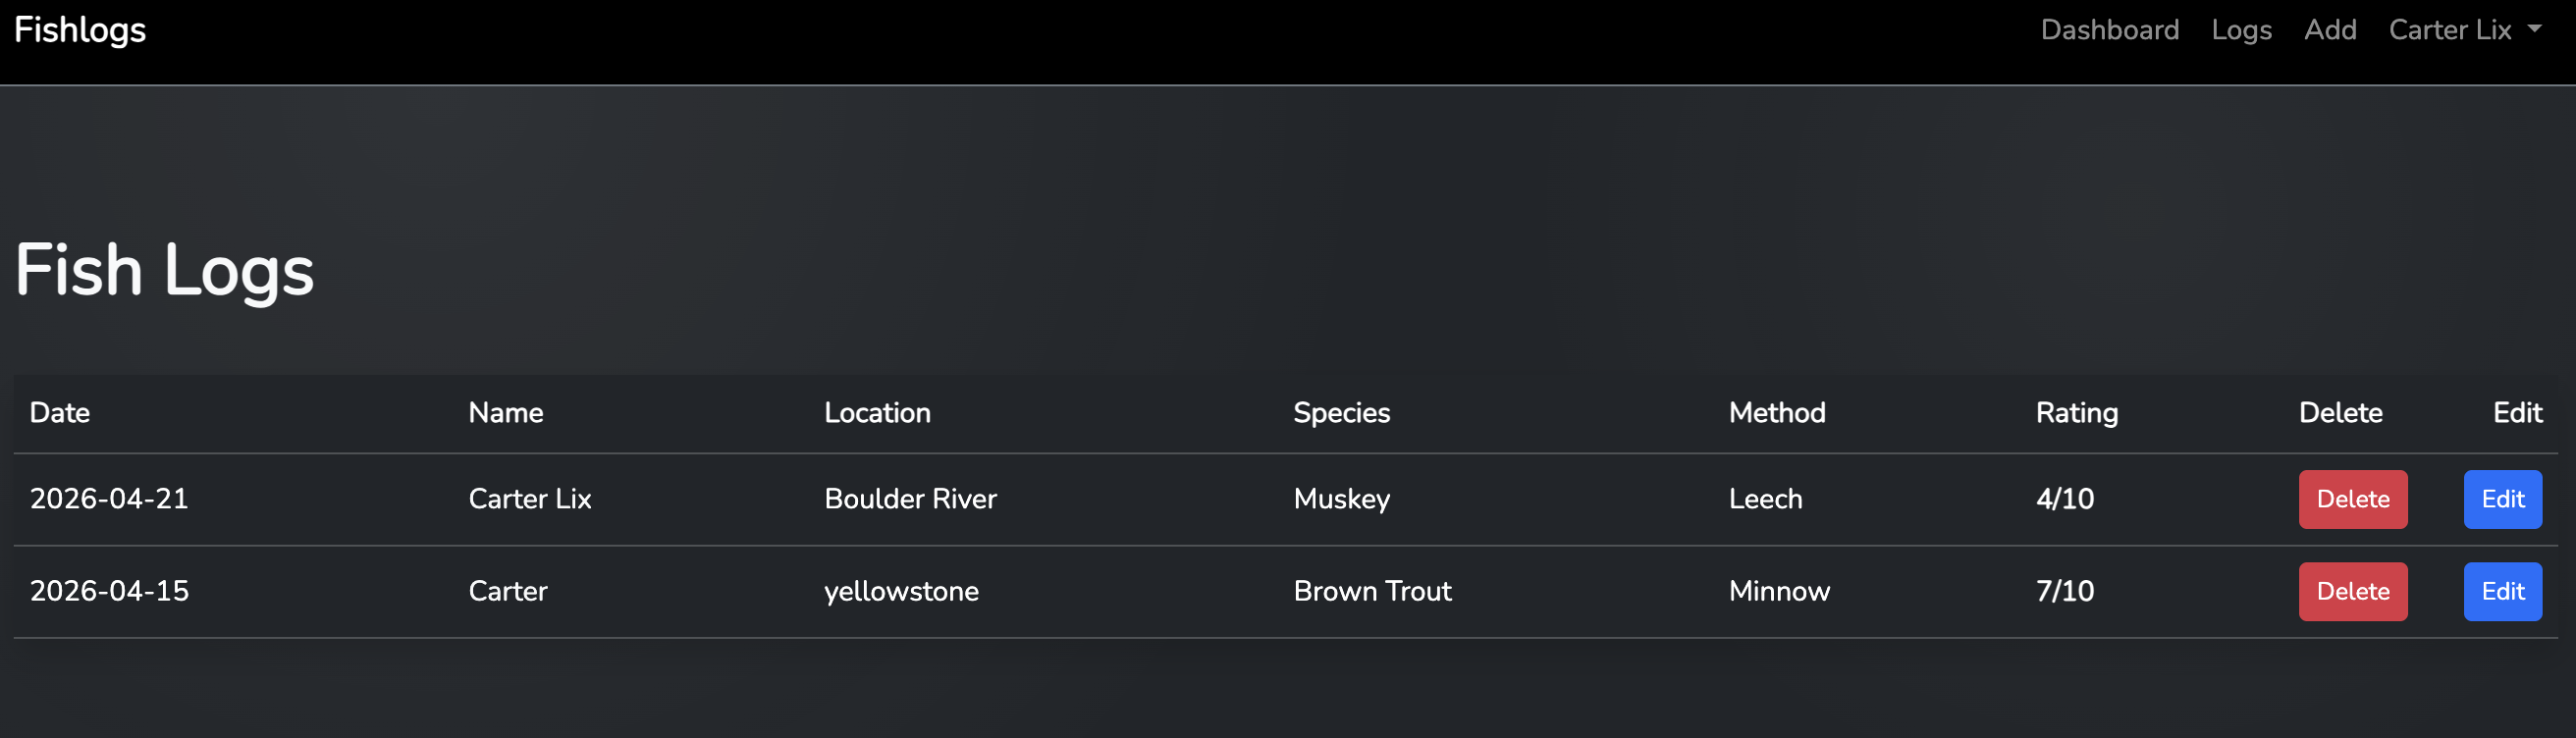Select the 2026-04-15 date cell
The height and width of the screenshot is (738, 2576).
(109, 591)
